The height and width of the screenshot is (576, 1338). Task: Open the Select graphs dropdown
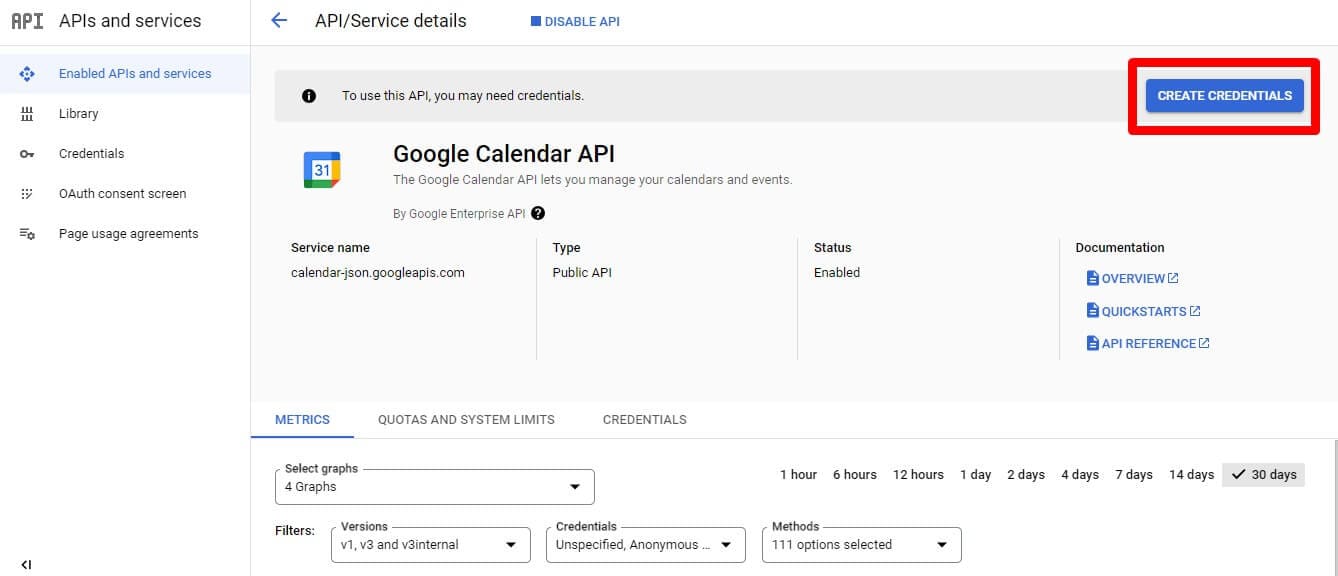pyautogui.click(x=435, y=487)
